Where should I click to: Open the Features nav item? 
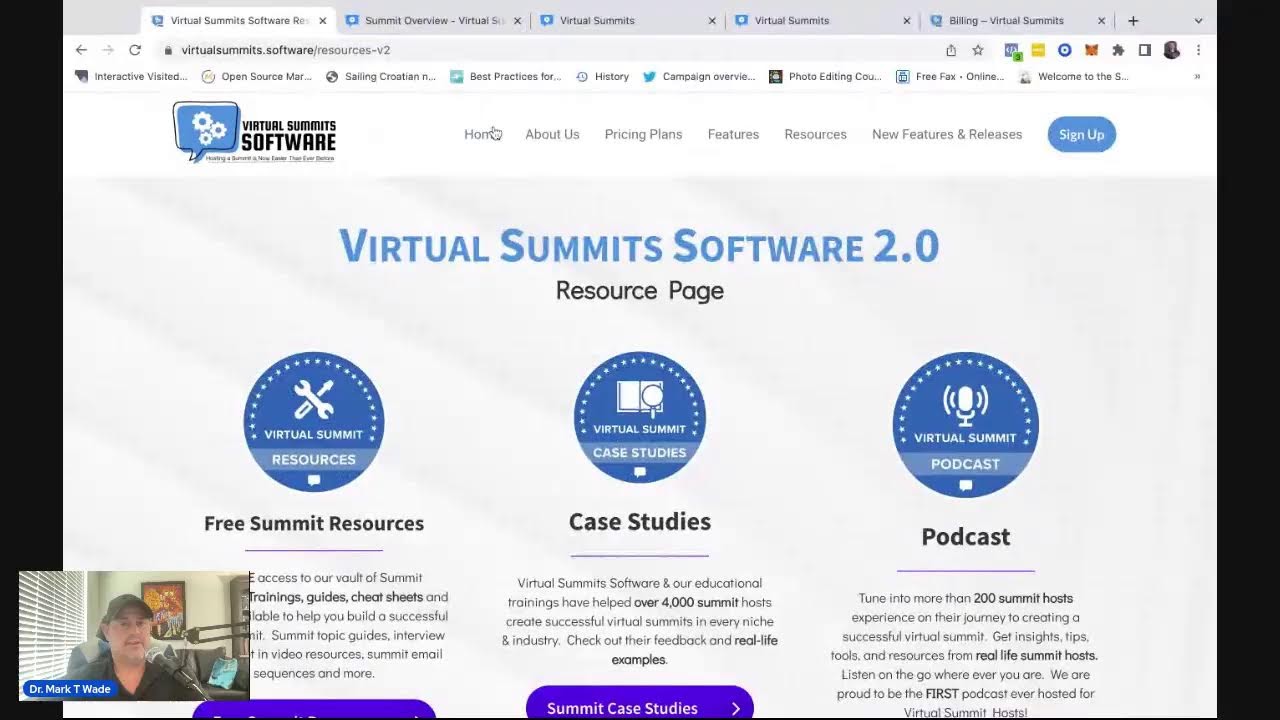coord(733,134)
